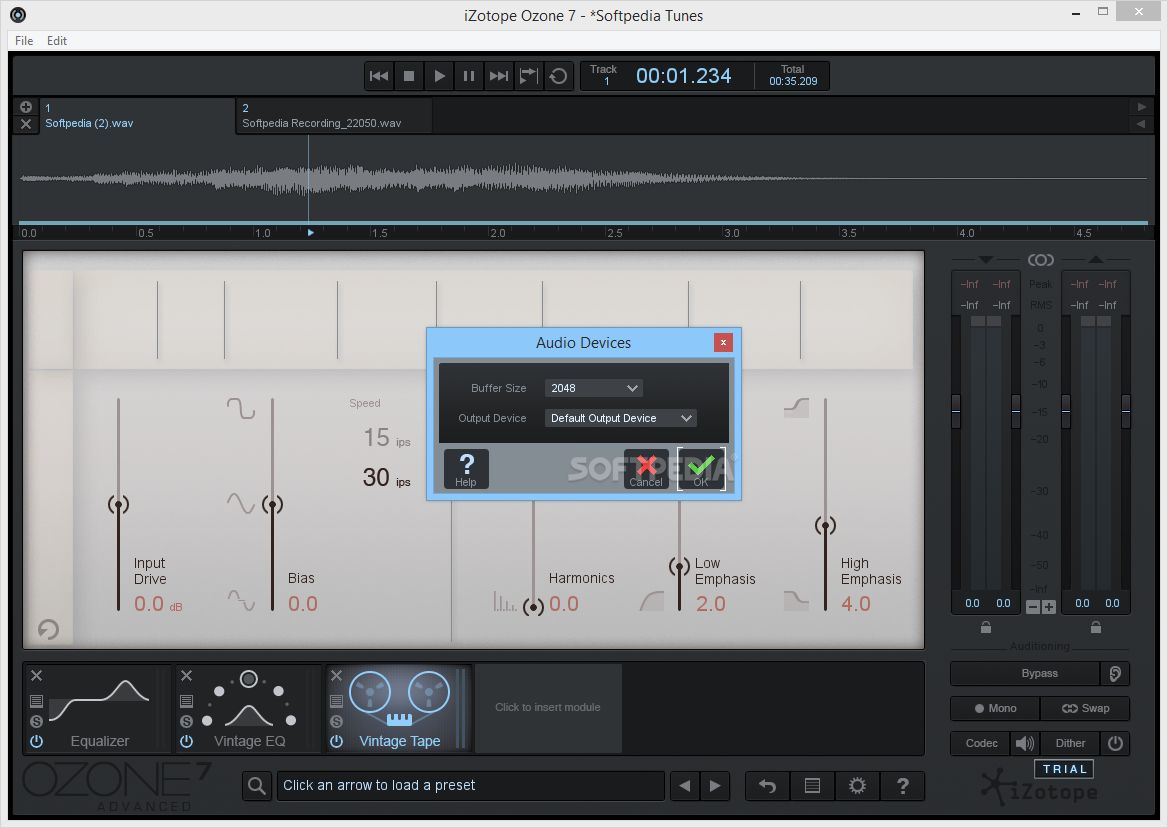Click the ear icon next to Bypass

point(1115,673)
